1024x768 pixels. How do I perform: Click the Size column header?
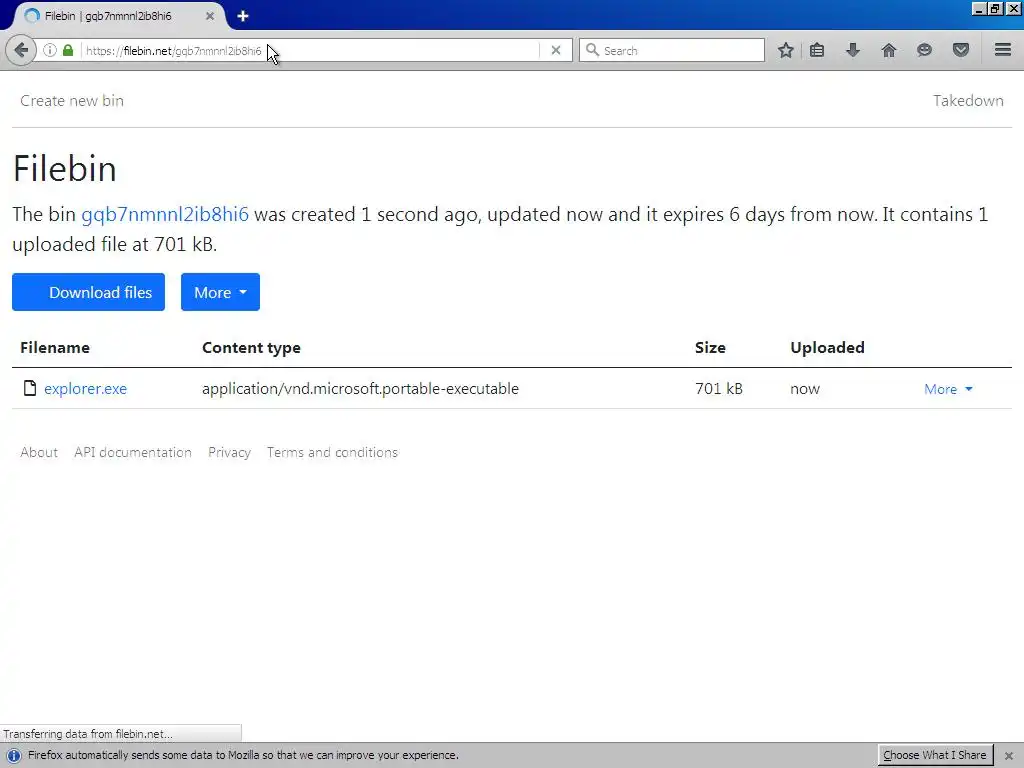[x=711, y=347]
